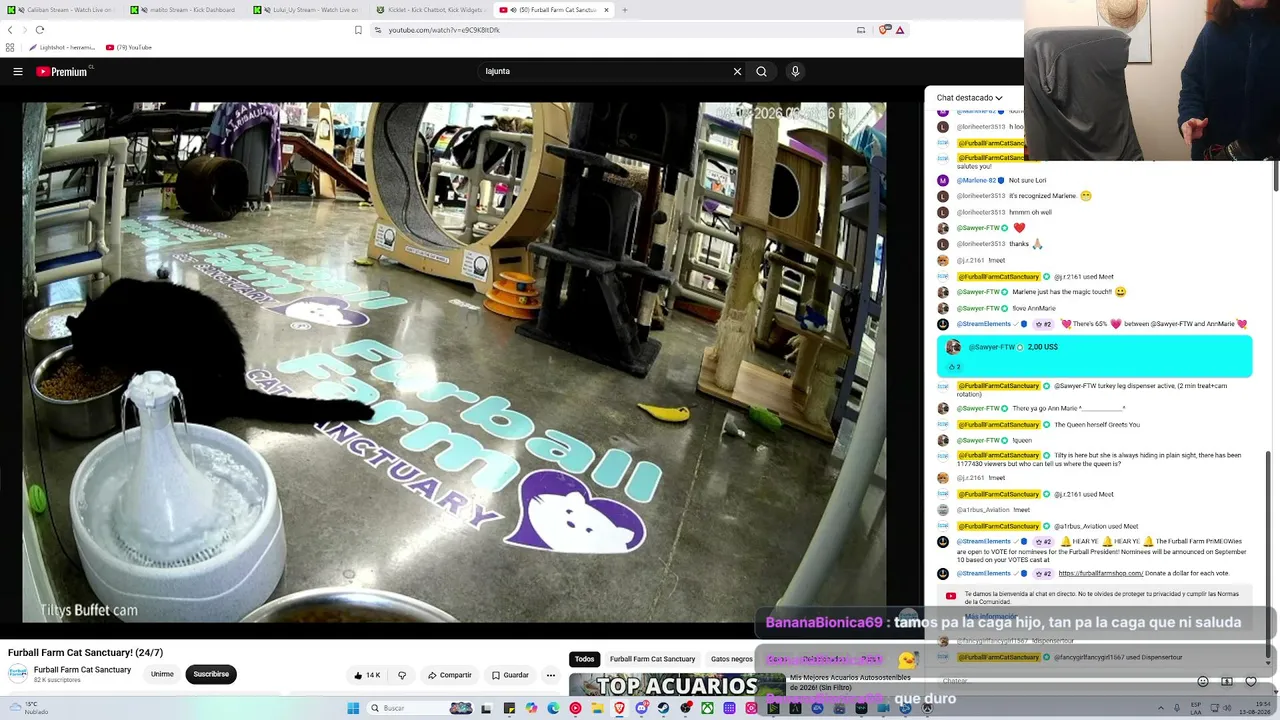Switch to the Kicklet Kick Chatbot tab

tap(431, 10)
